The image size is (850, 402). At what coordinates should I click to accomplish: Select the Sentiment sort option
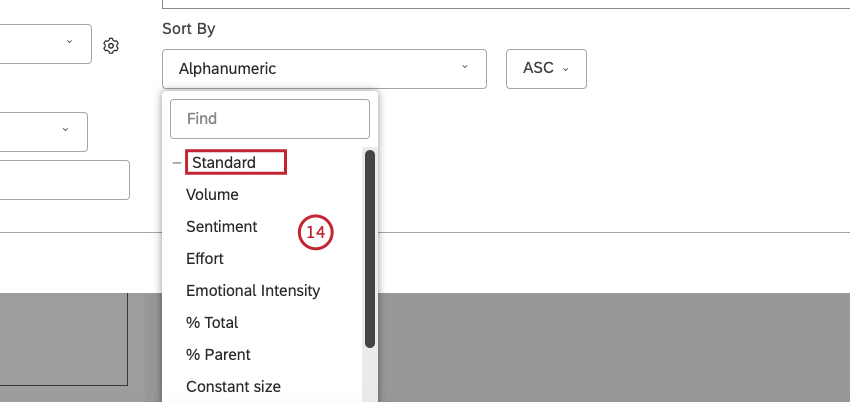(x=221, y=227)
